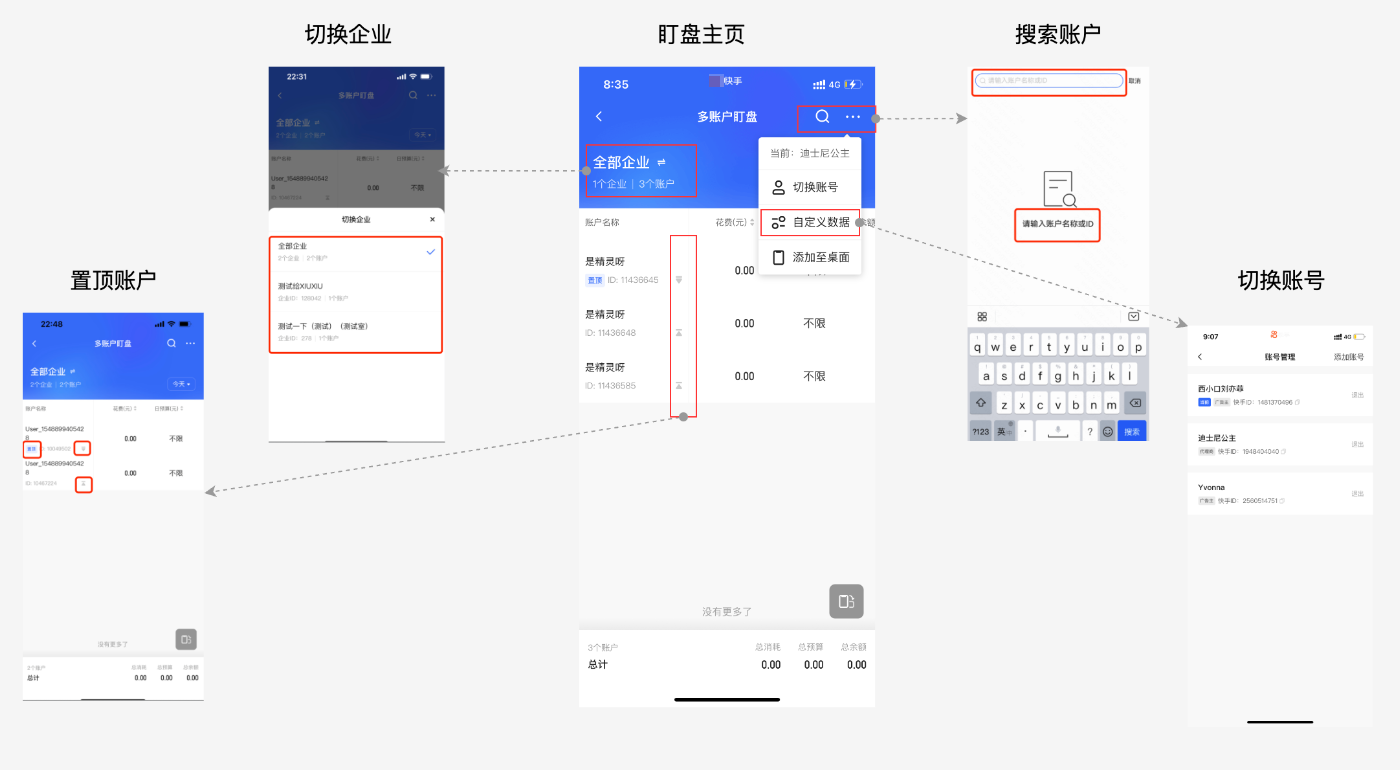The width and height of the screenshot is (1400, 770).
Task: Tap the emoji key on the keyboard
Action: 1107,431
